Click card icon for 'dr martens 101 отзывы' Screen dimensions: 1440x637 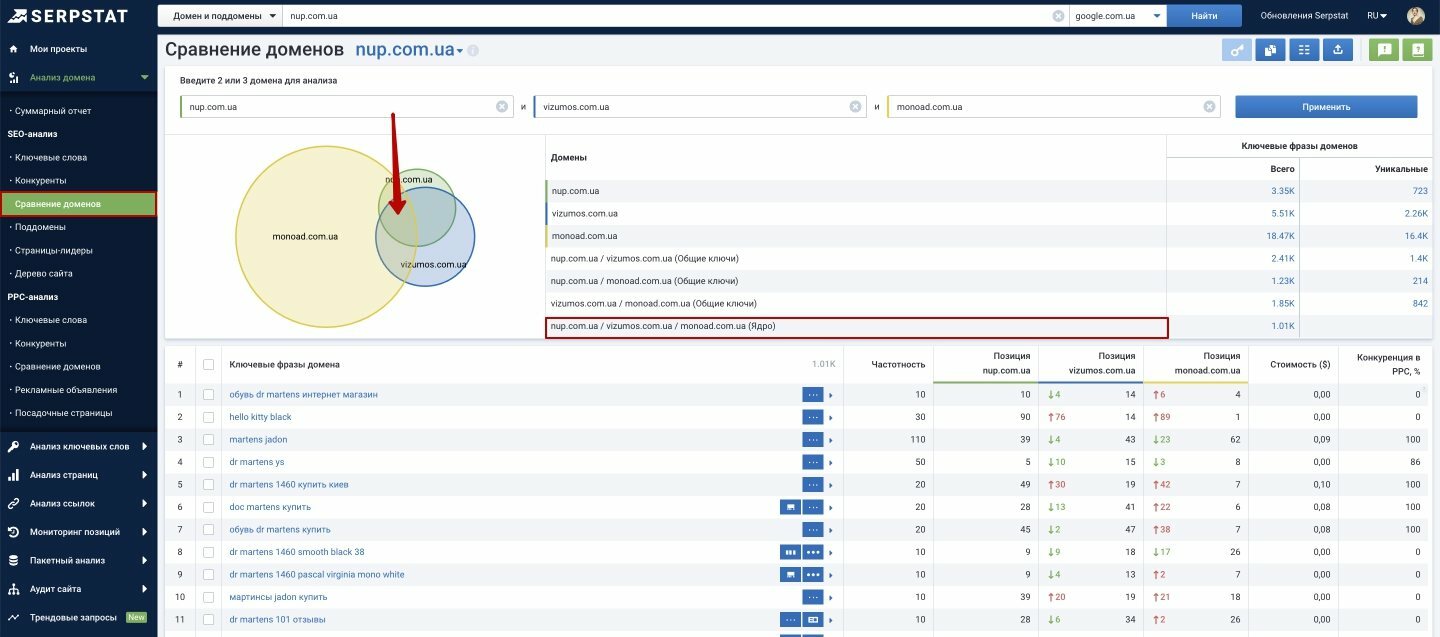[x=813, y=619]
